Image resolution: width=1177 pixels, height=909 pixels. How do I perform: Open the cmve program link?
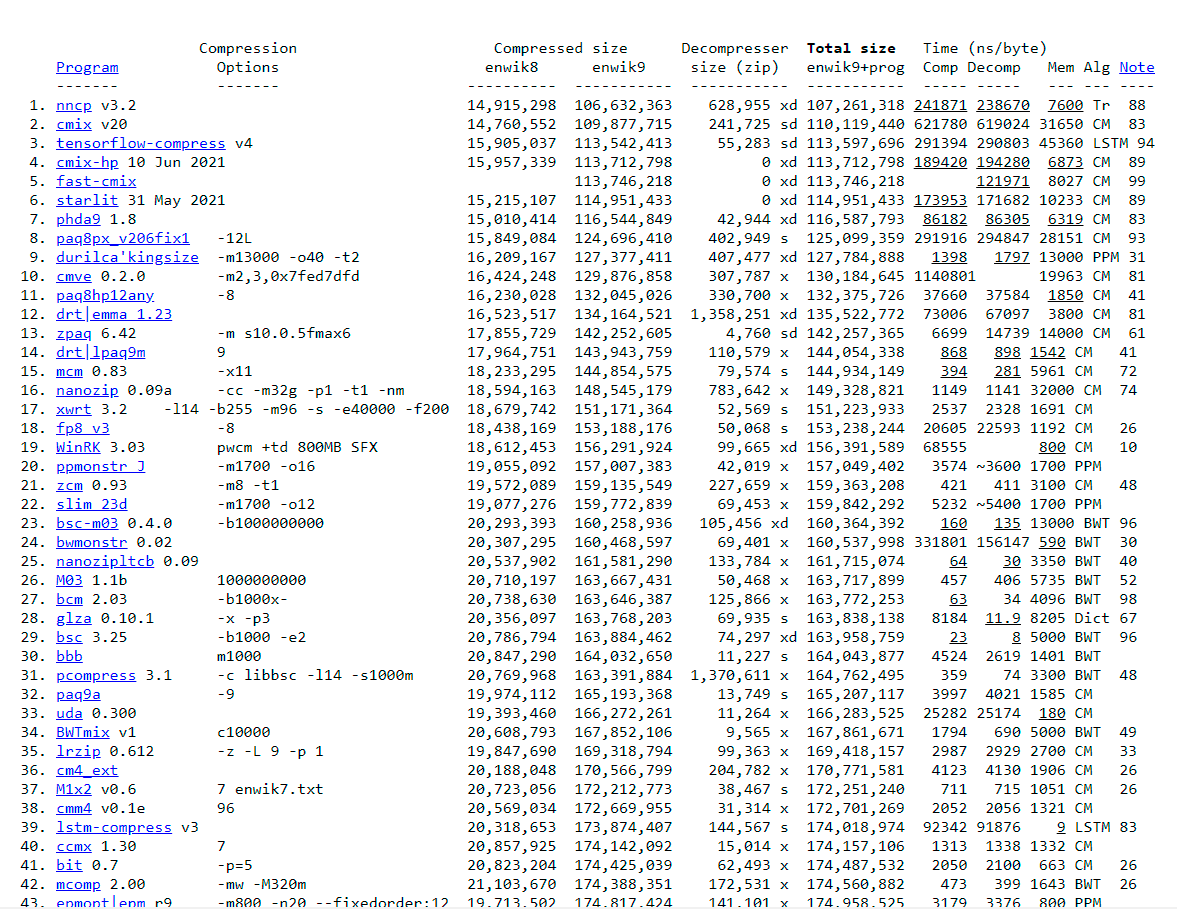74,276
